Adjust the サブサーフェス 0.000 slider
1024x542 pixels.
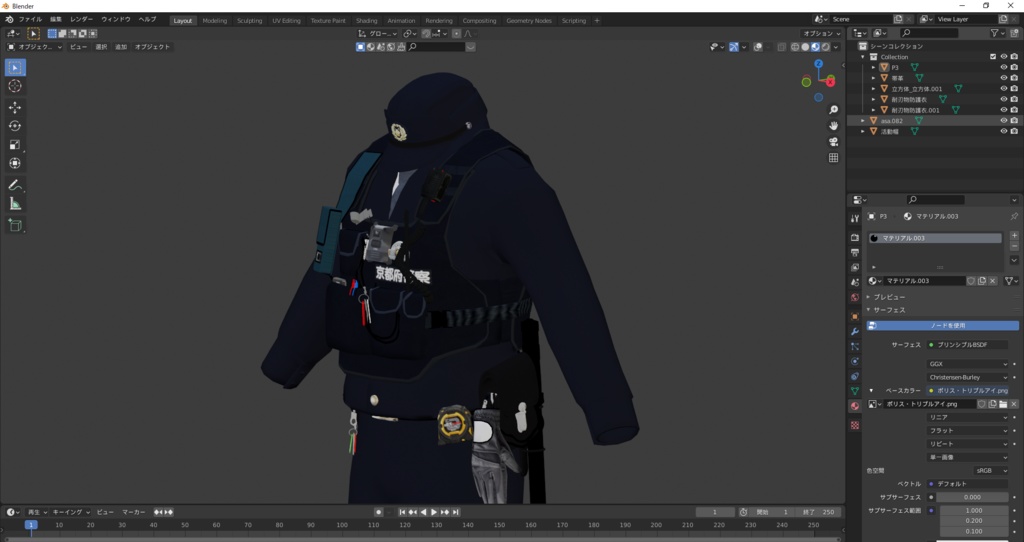972,498
